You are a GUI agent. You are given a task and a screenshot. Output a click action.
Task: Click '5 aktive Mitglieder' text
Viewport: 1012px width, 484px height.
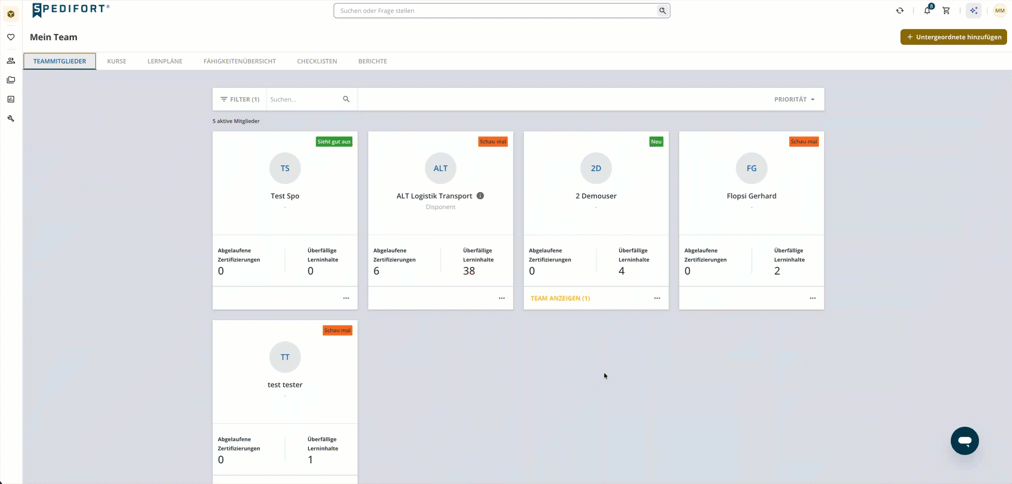point(236,121)
